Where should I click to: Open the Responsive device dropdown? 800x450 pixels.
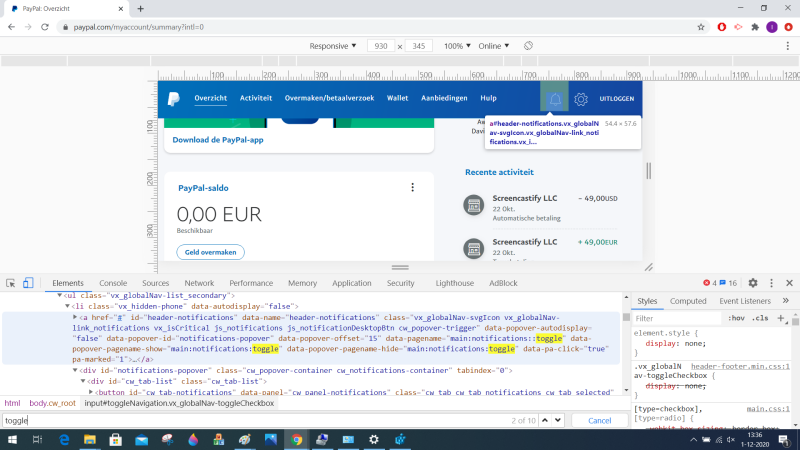coord(333,46)
